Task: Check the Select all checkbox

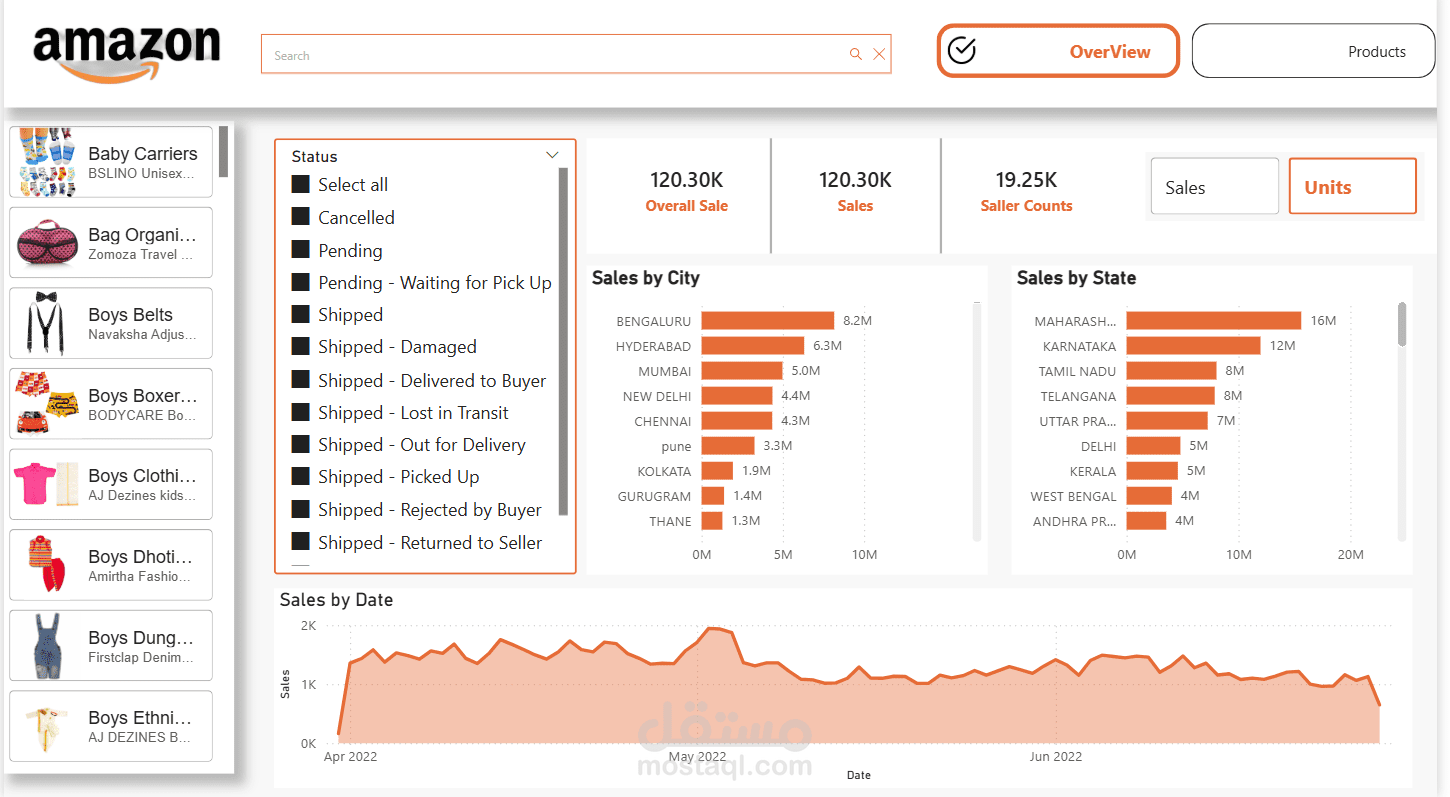Action: [x=300, y=184]
